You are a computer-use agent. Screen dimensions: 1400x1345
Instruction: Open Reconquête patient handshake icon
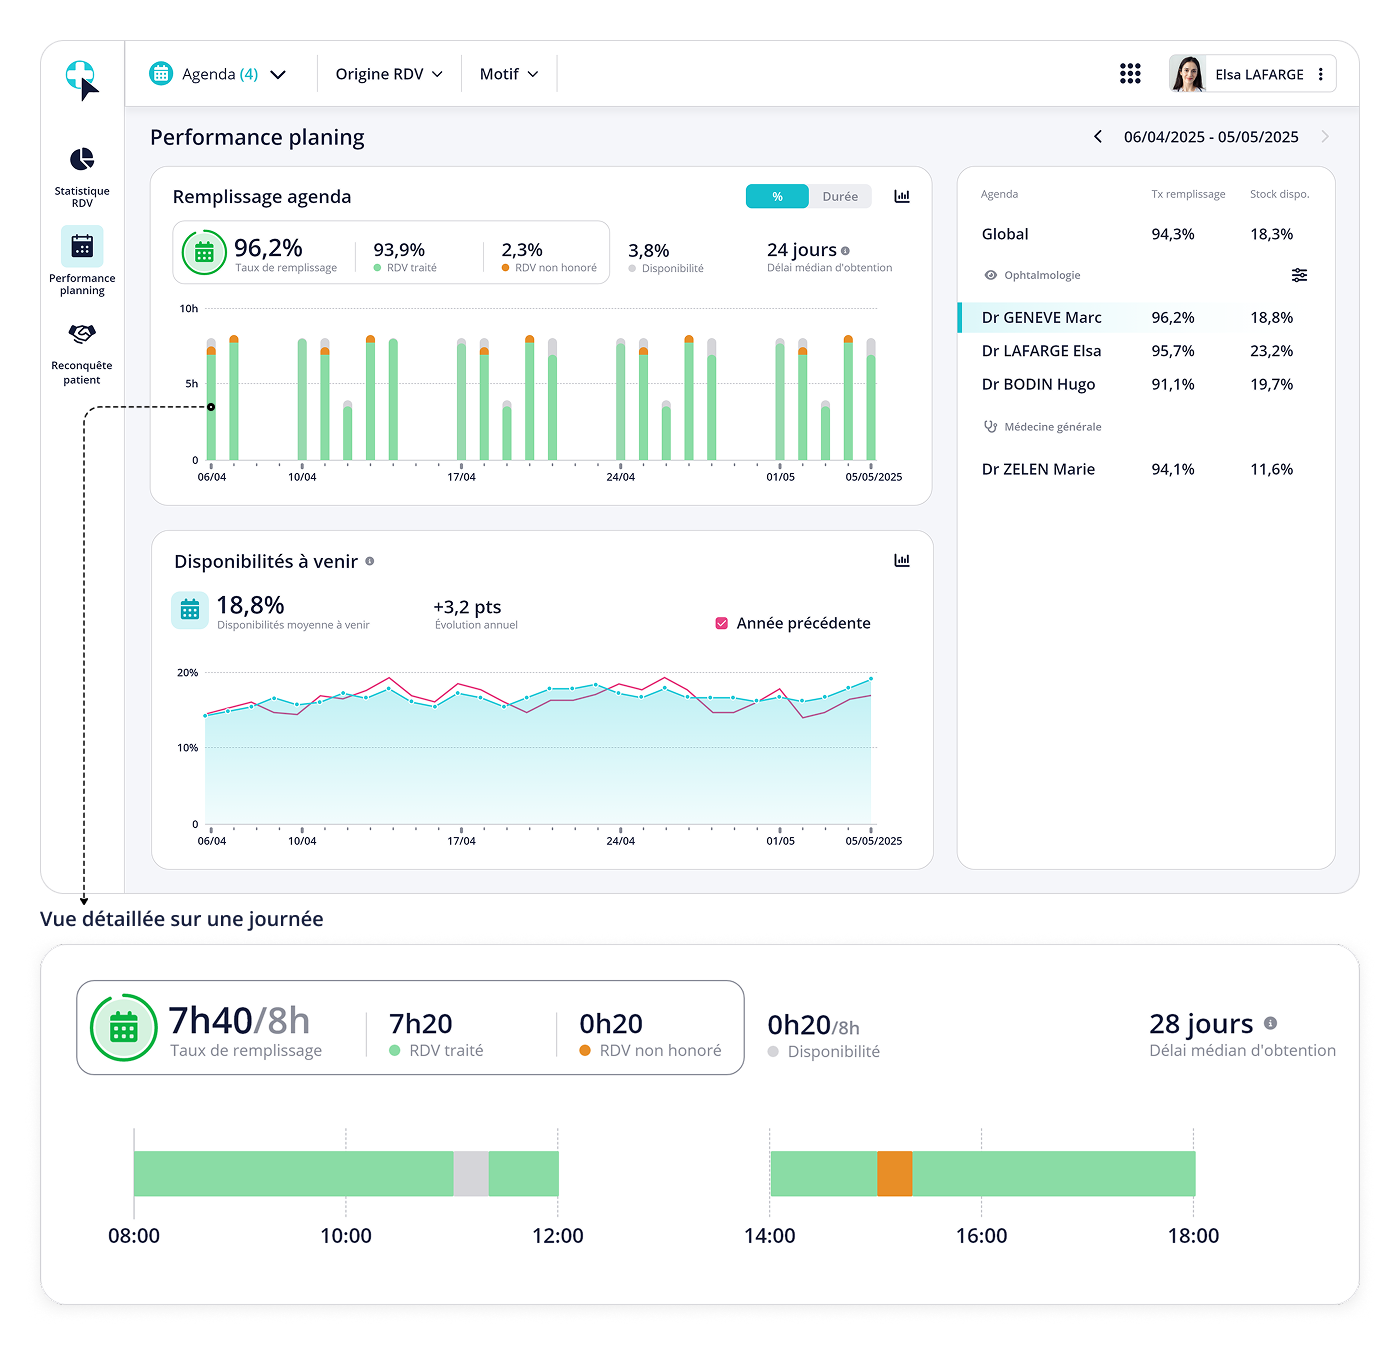[x=82, y=333]
